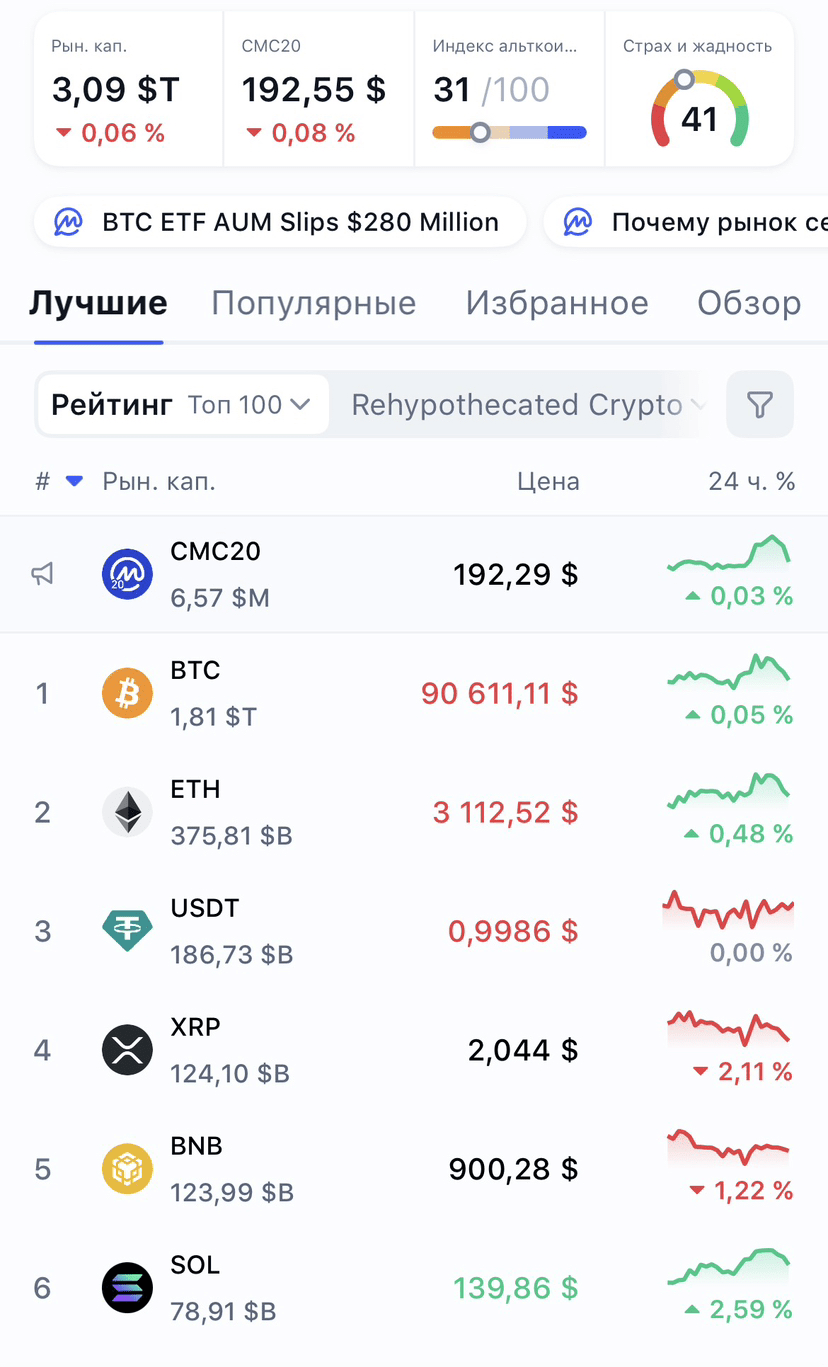The height and width of the screenshot is (1367, 828).
Task: Open BTC ETF AUM Slips news link
Action: tap(280, 222)
